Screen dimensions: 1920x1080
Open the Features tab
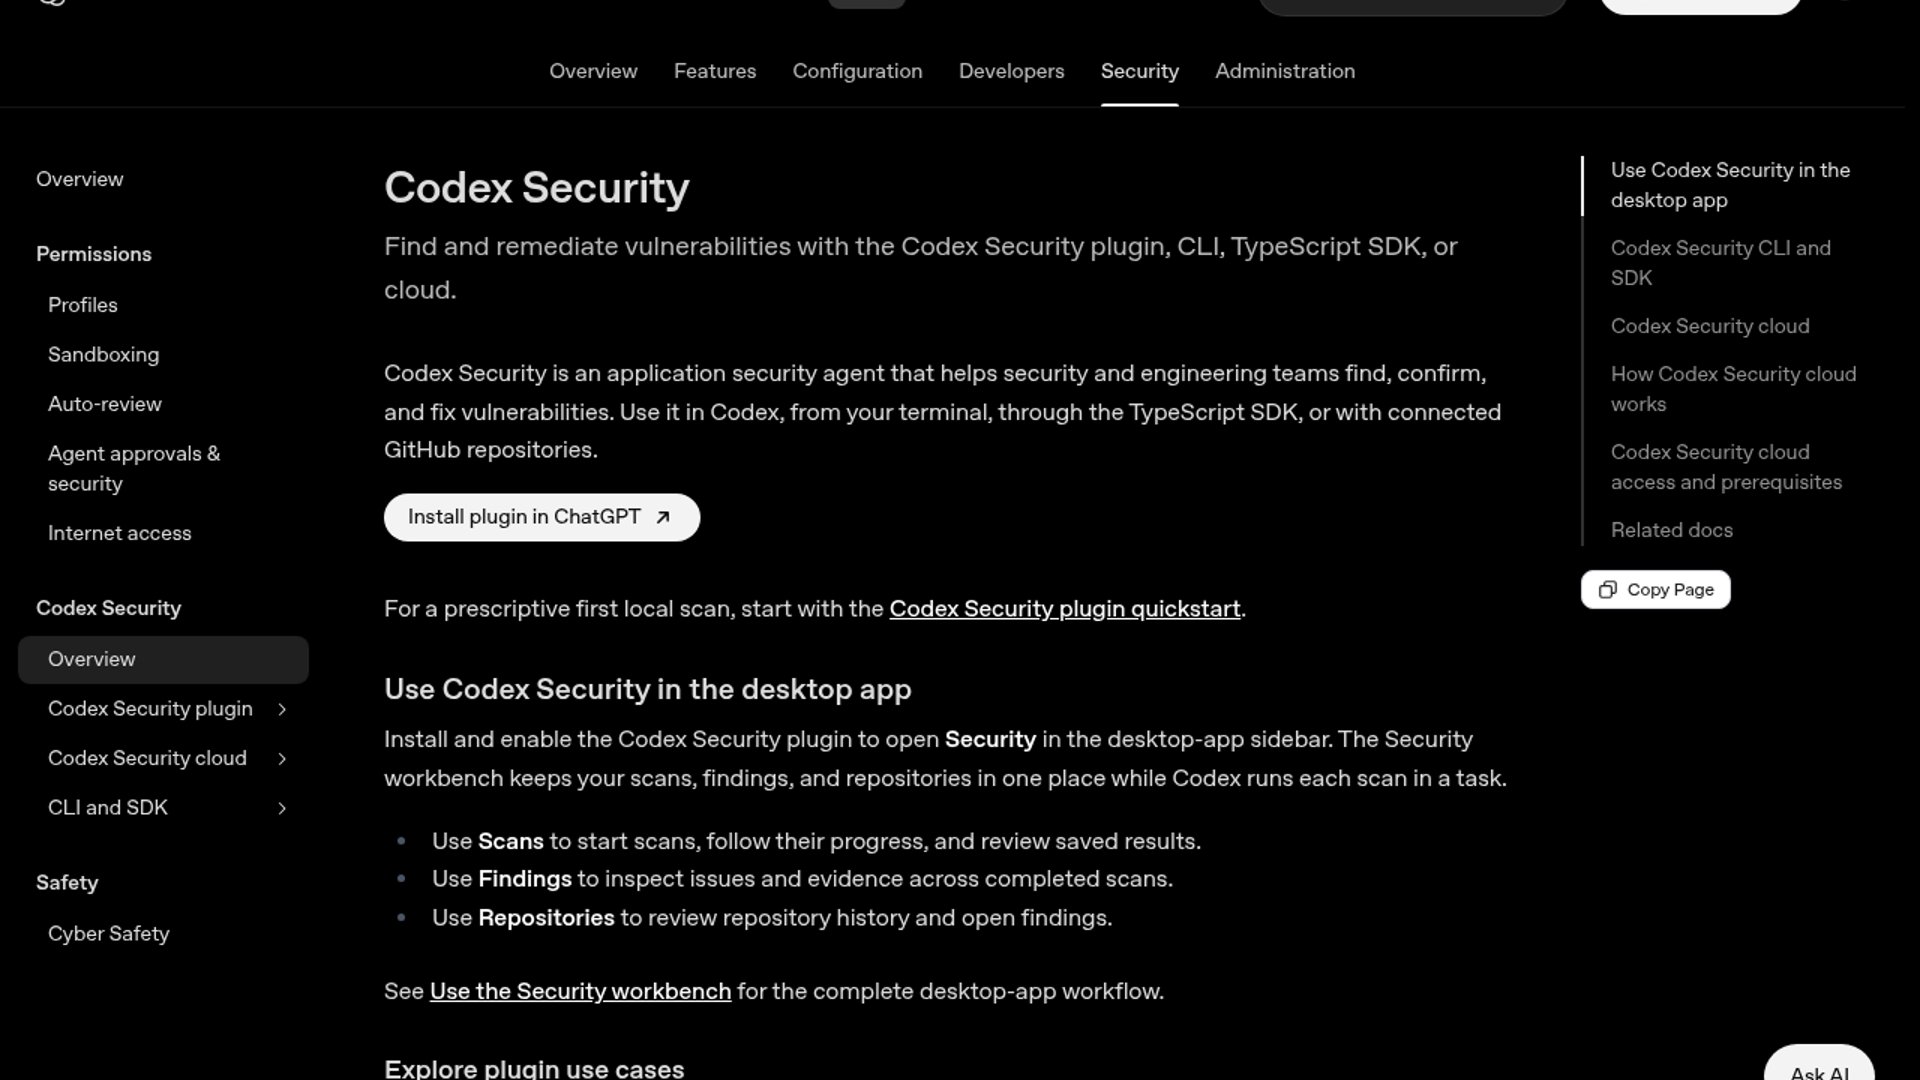(x=715, y=71)
